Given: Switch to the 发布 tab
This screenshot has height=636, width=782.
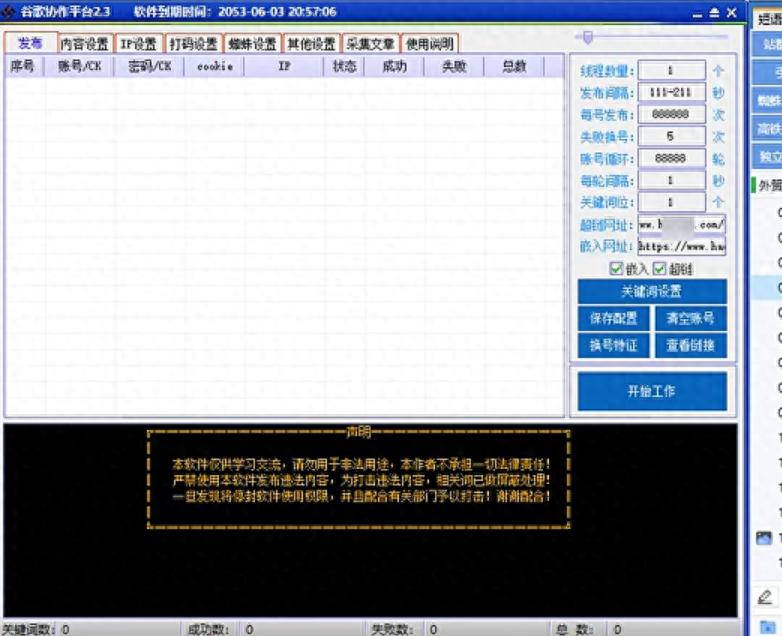Looking at the screenshot, I should [30, 43].
